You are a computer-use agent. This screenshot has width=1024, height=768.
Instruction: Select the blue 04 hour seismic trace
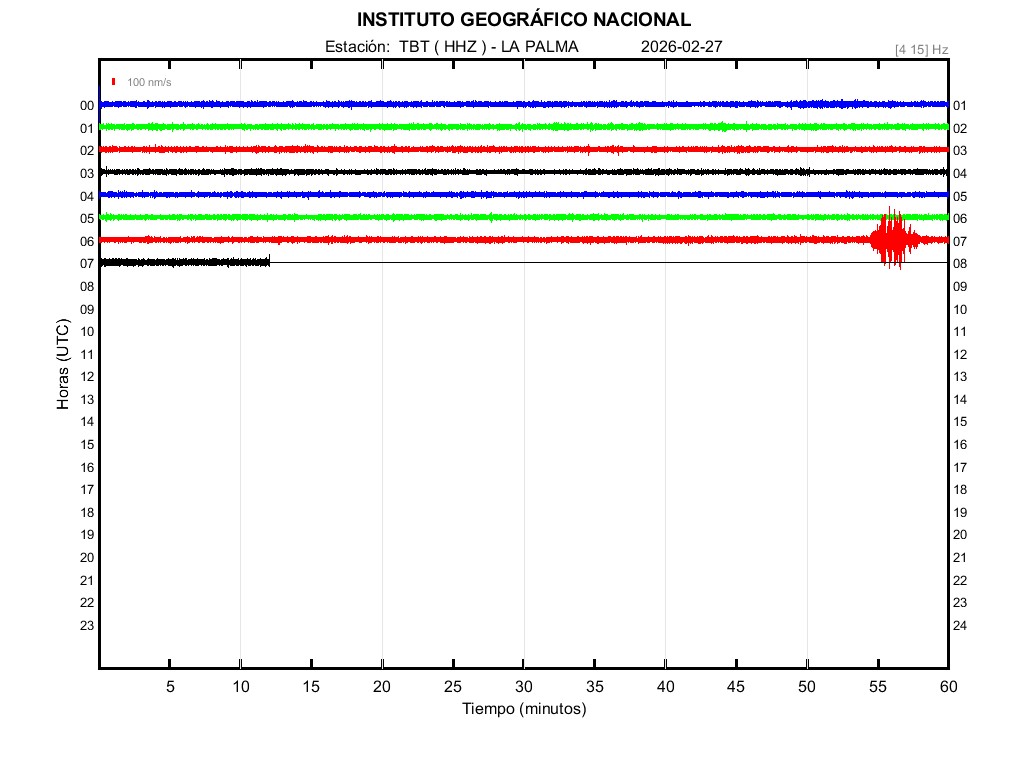[500, 194]
